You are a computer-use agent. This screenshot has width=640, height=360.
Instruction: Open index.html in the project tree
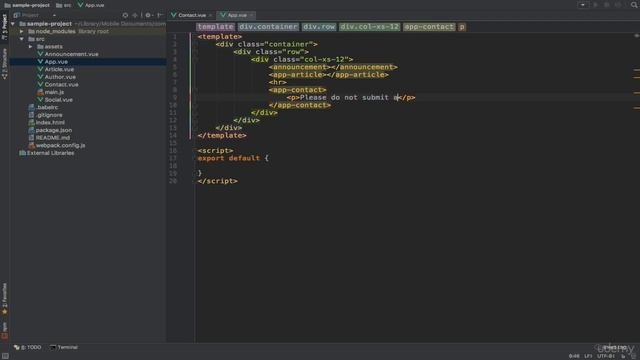[50, 122]
